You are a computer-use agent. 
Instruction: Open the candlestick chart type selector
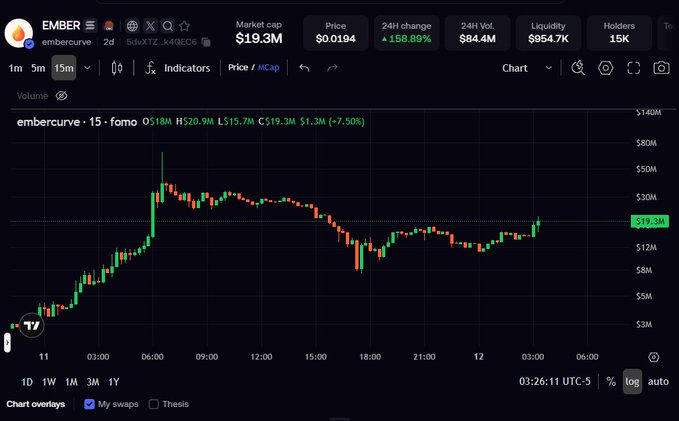(117, 68)
